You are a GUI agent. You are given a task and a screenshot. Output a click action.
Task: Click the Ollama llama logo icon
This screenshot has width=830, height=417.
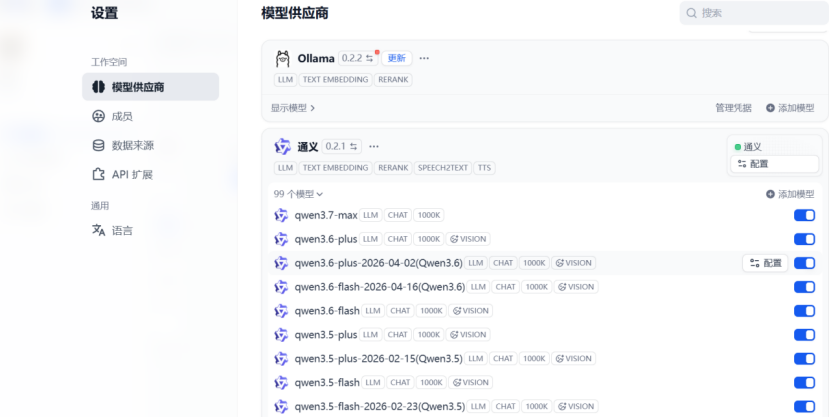click(283, 58)
